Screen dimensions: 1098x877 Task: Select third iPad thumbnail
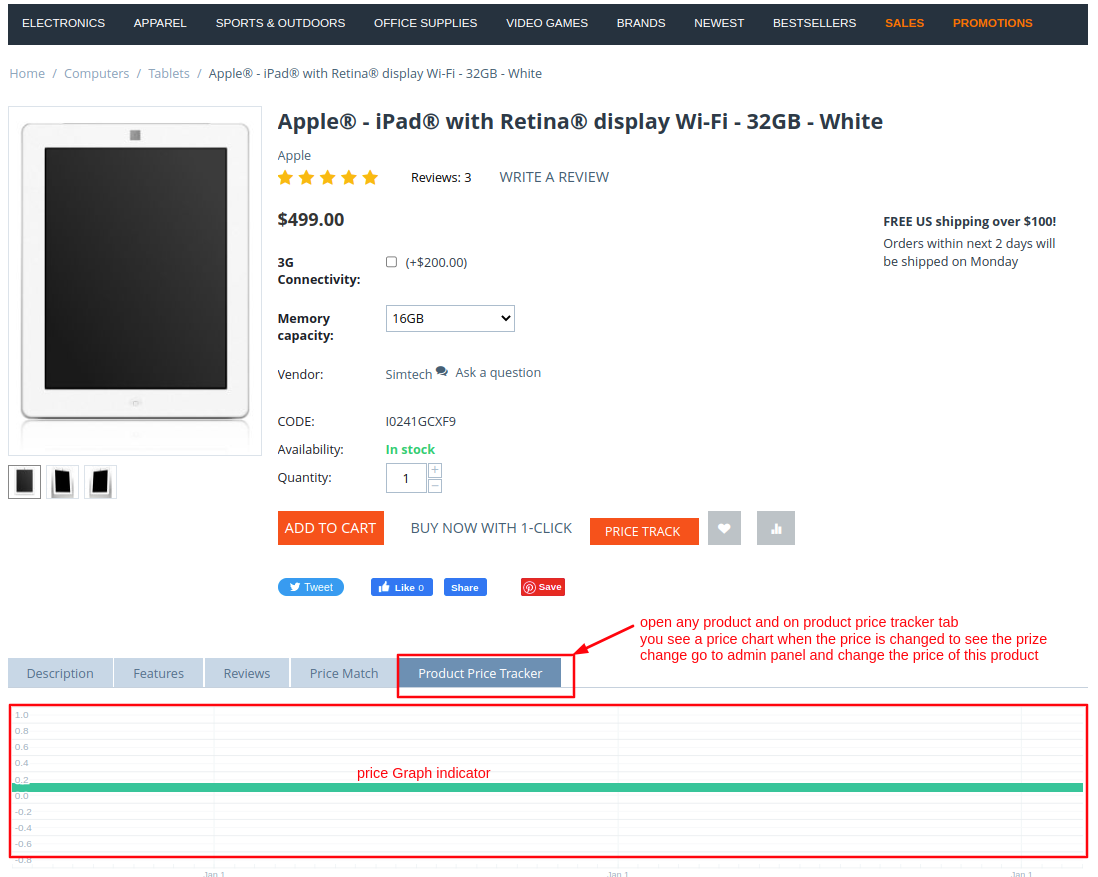coord(100,482)
